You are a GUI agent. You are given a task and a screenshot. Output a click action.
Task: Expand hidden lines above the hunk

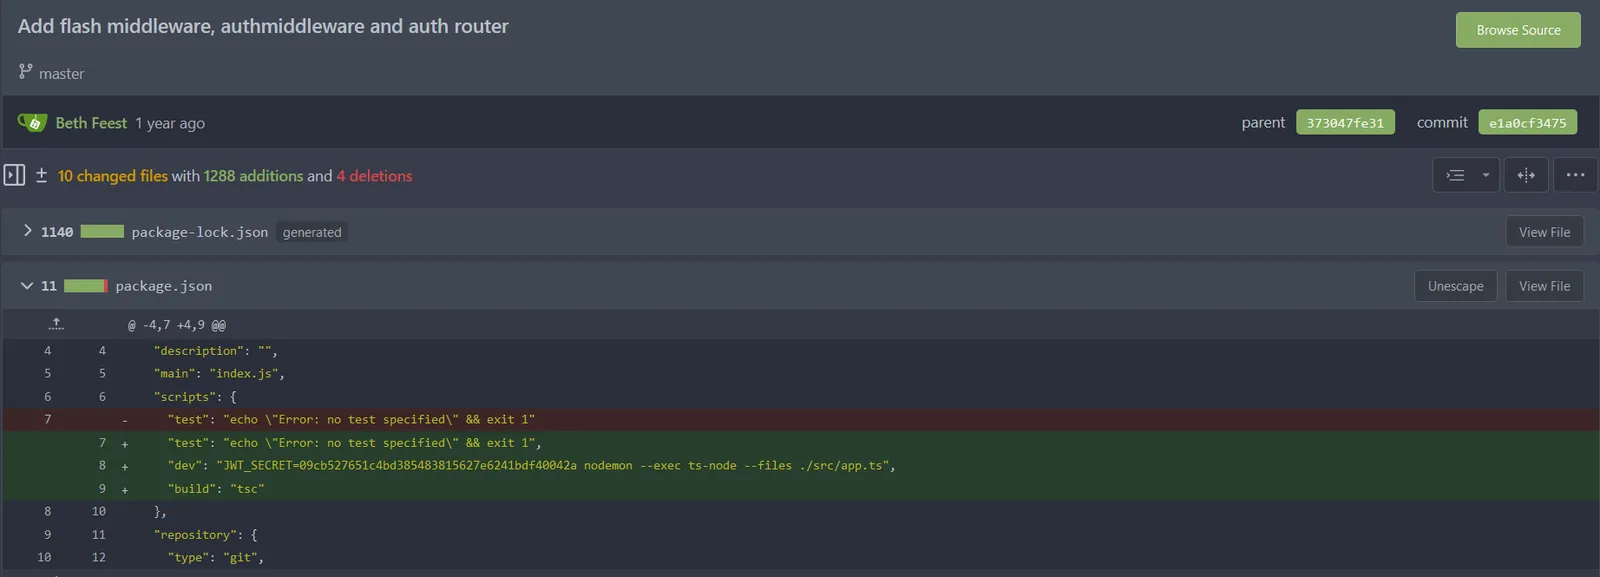click(x=56, y=324)
